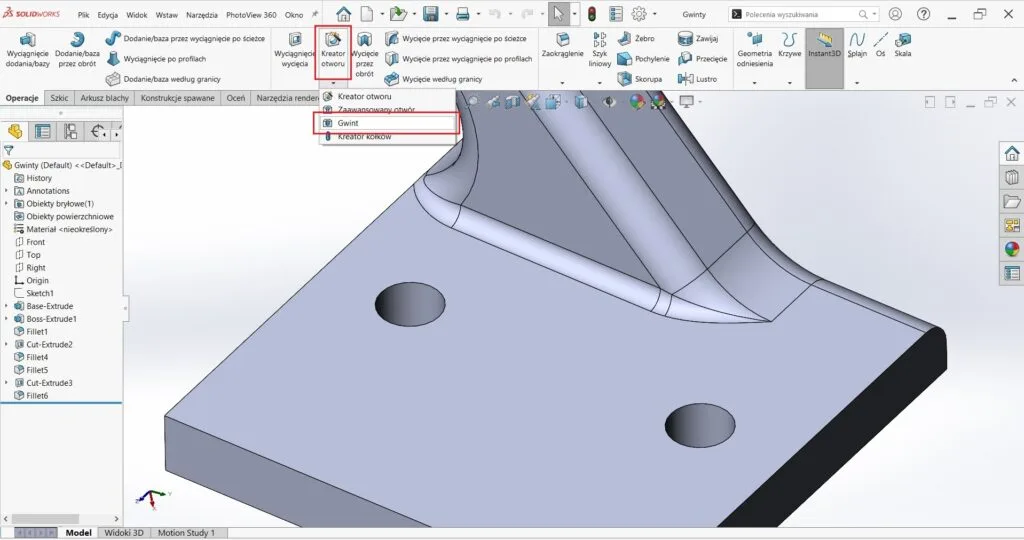Switch to the Oceń tab
This screenshot has width=1024, height=540.
(236, 98)
